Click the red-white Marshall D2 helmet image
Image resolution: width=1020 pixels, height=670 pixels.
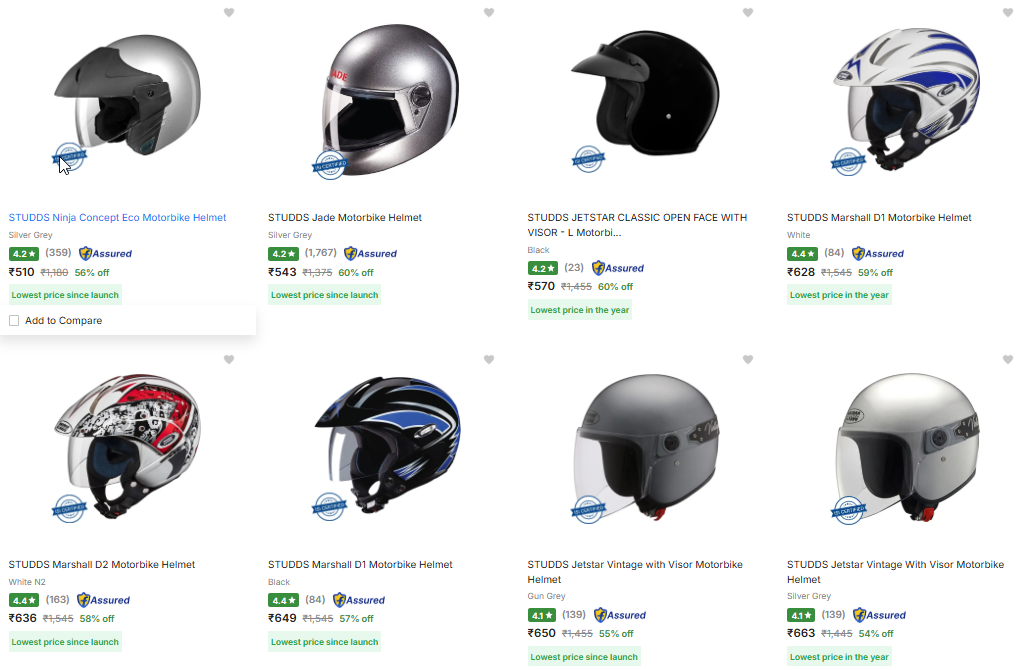(x=128, y=445)
